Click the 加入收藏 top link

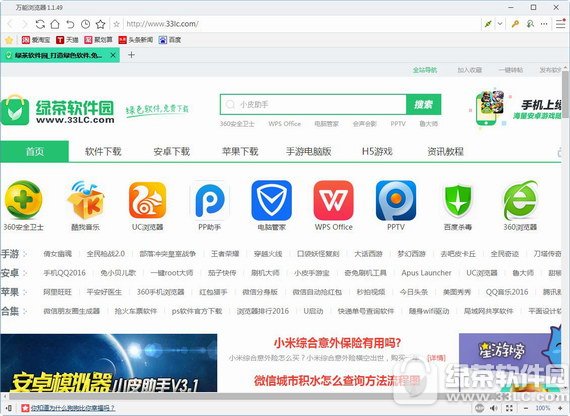click(x=470, y=70)
